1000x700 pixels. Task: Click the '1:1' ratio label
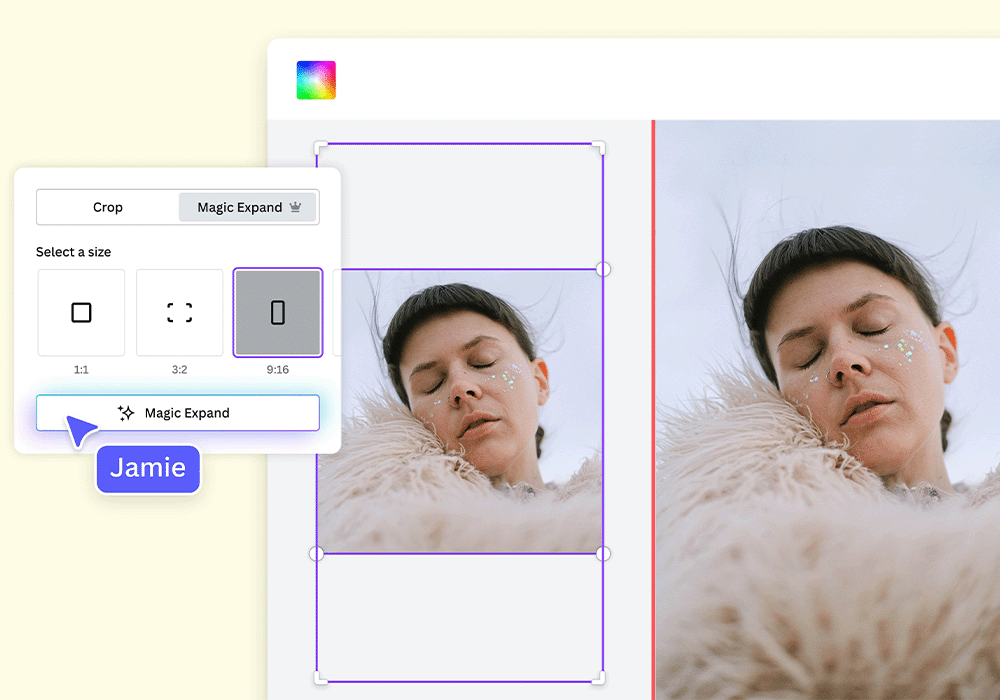81,370
